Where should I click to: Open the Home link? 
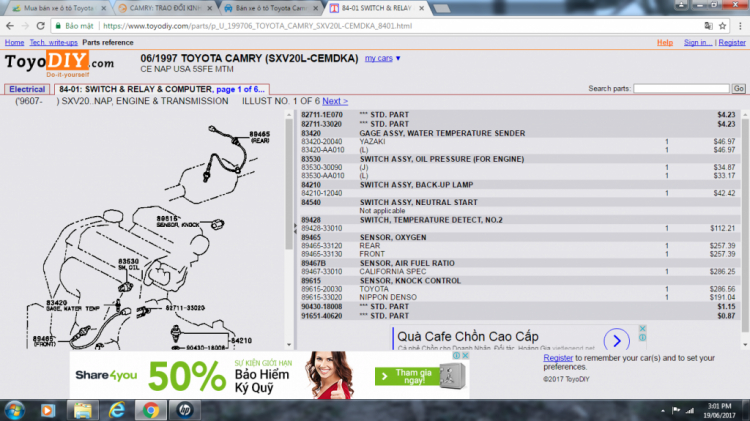[x=14, y=43]
